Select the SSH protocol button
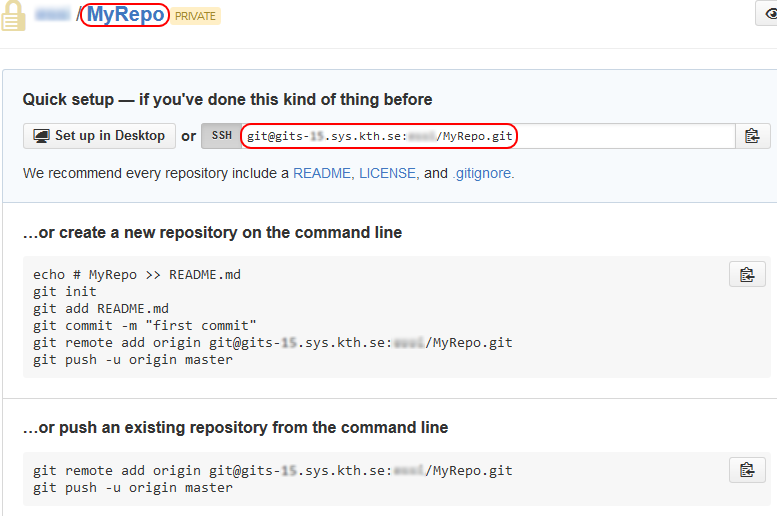Screen dimensions: 777x516 220,136
